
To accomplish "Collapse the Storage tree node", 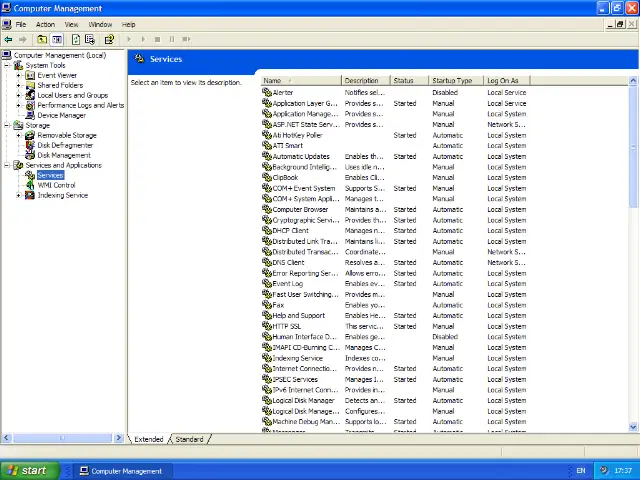I will [x=7, y=125].
